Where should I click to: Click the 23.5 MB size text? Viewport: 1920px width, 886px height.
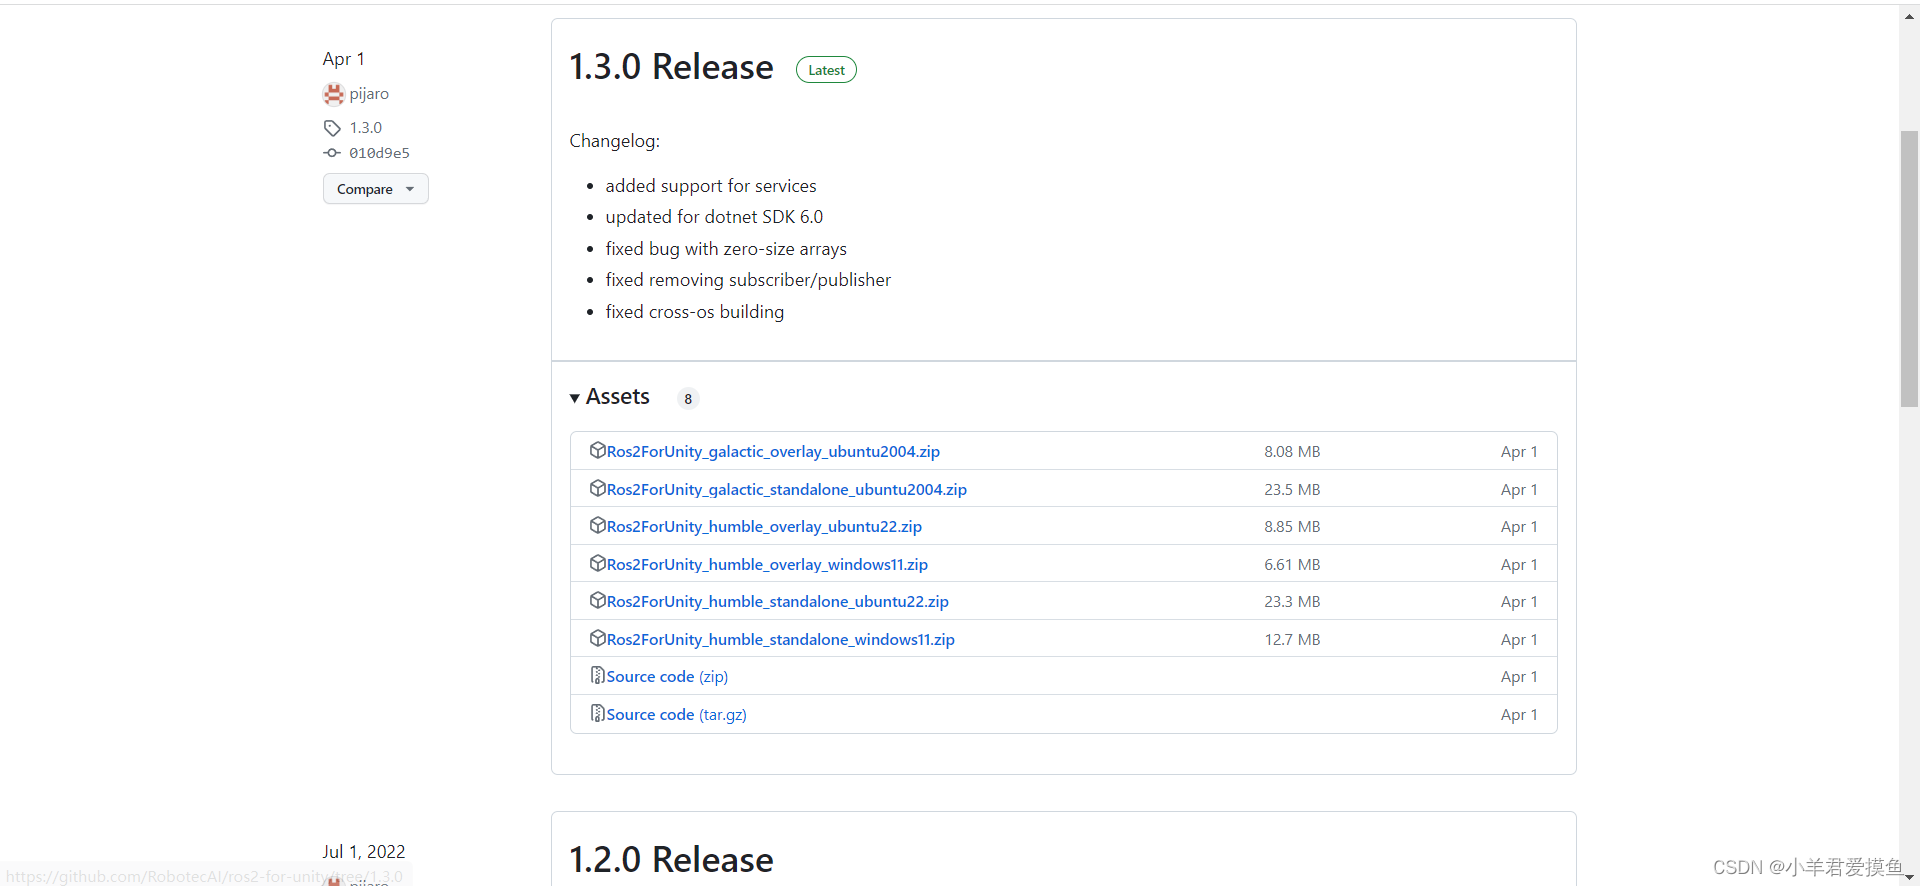(1292, 490)
